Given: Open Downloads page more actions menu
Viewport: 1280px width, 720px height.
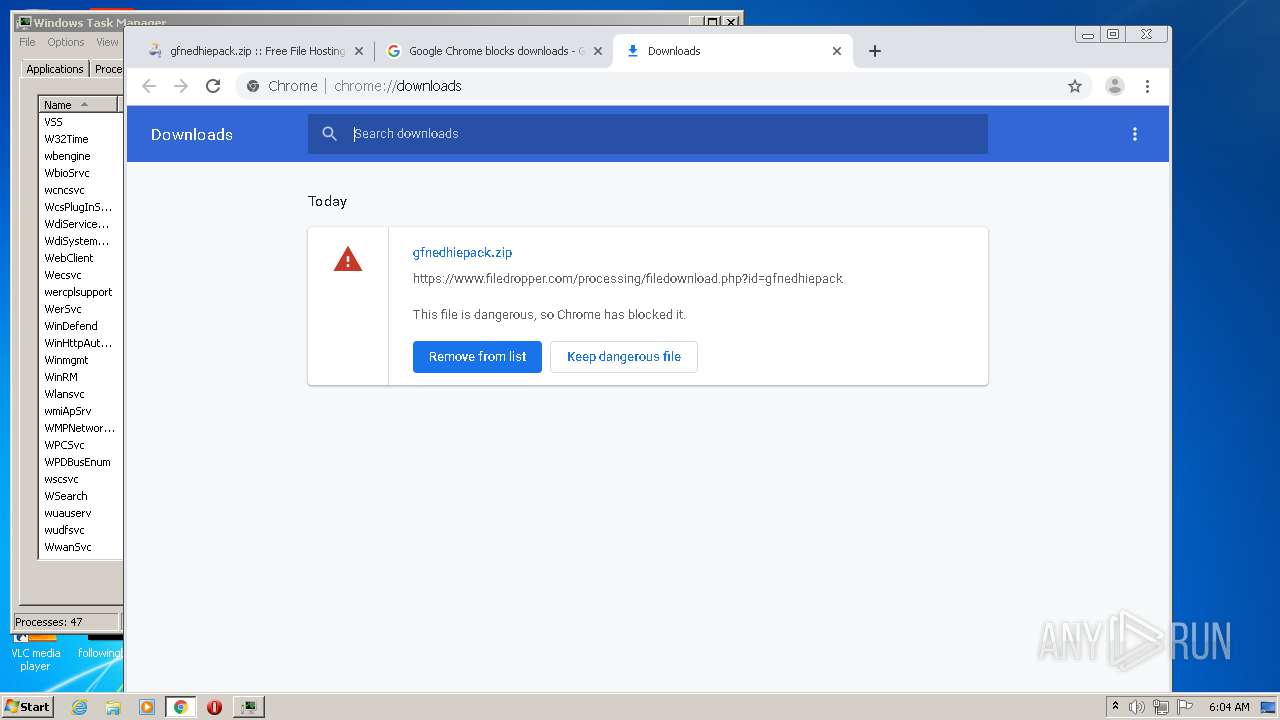Looking at the screenshot, I should click(x=1135, y=134).
